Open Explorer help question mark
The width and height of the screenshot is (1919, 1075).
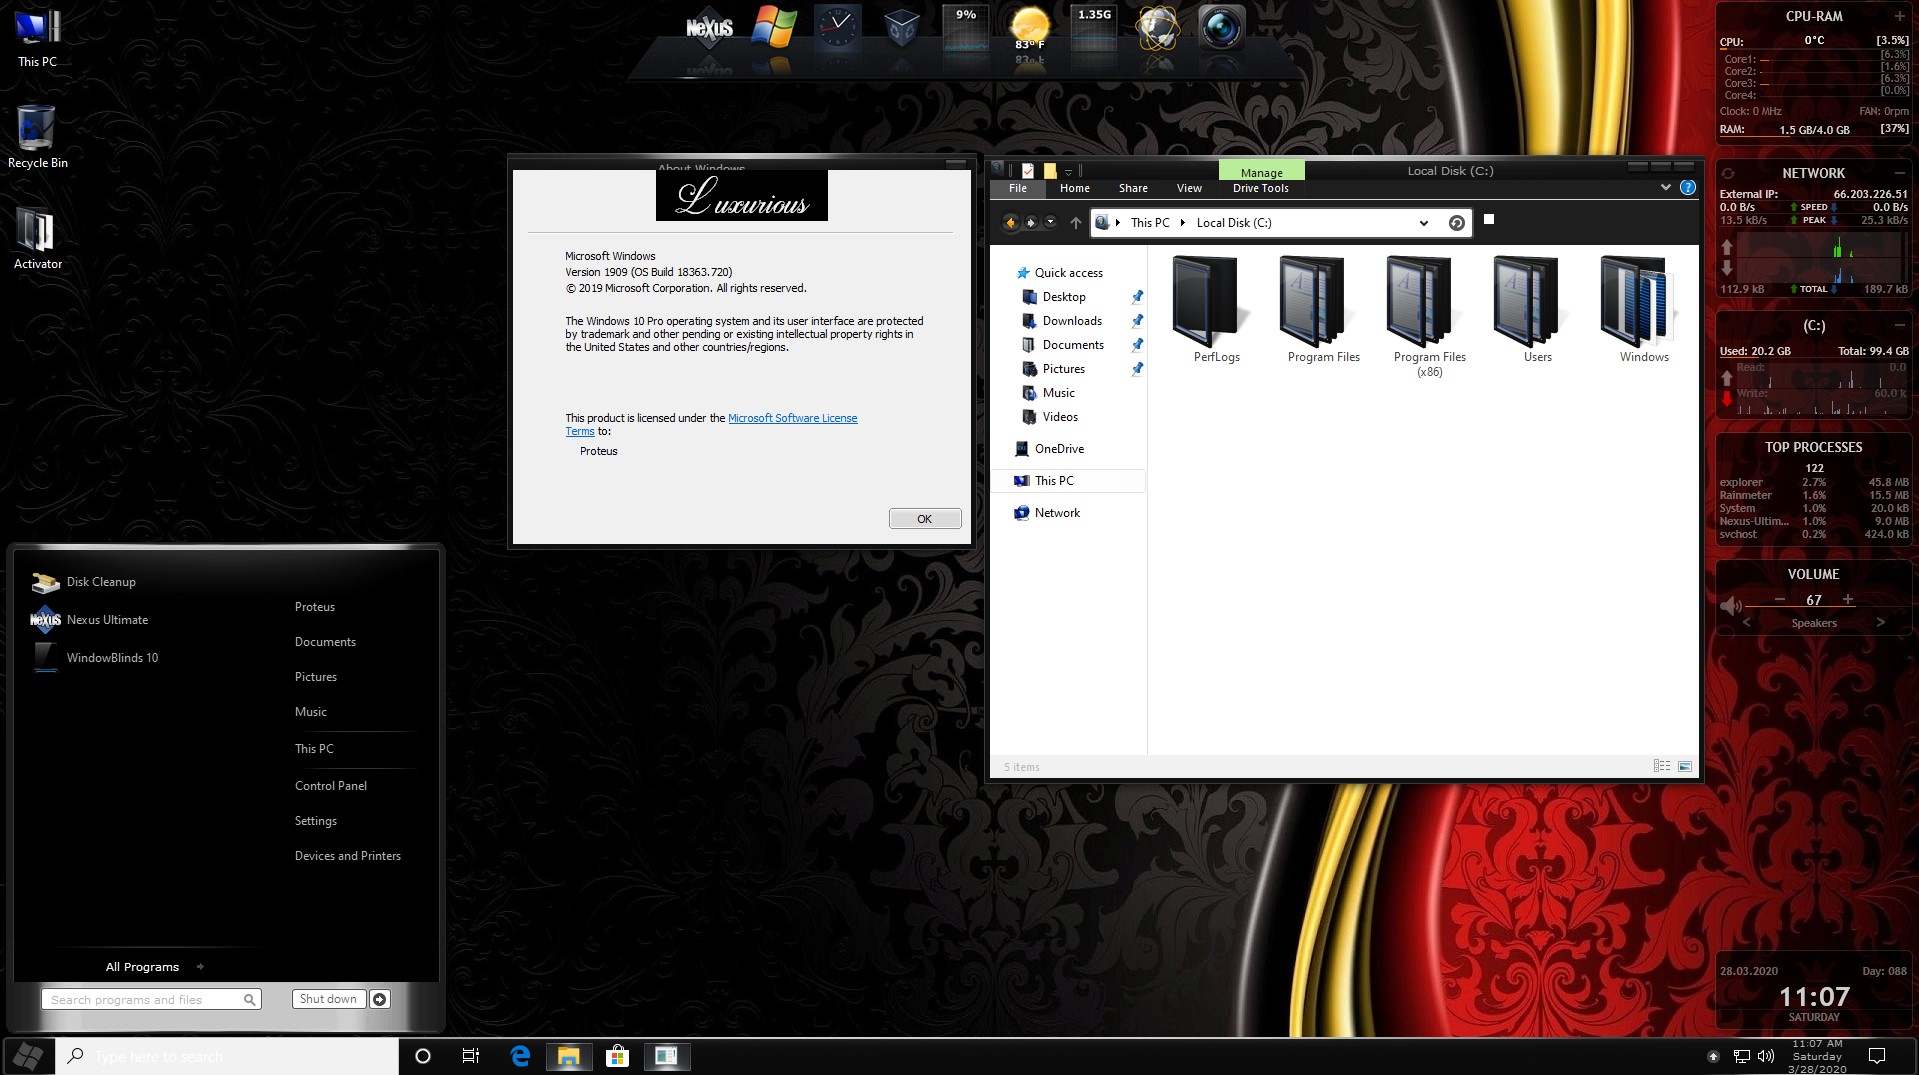pyautogui.click(x=1687, y=187)
